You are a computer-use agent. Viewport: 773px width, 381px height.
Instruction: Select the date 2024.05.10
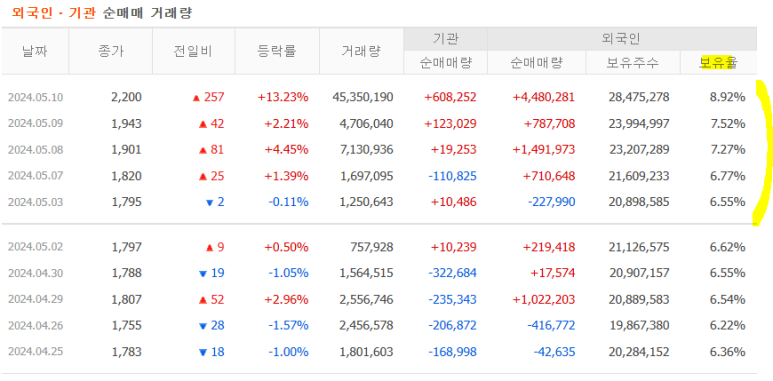tap(35, 97)
